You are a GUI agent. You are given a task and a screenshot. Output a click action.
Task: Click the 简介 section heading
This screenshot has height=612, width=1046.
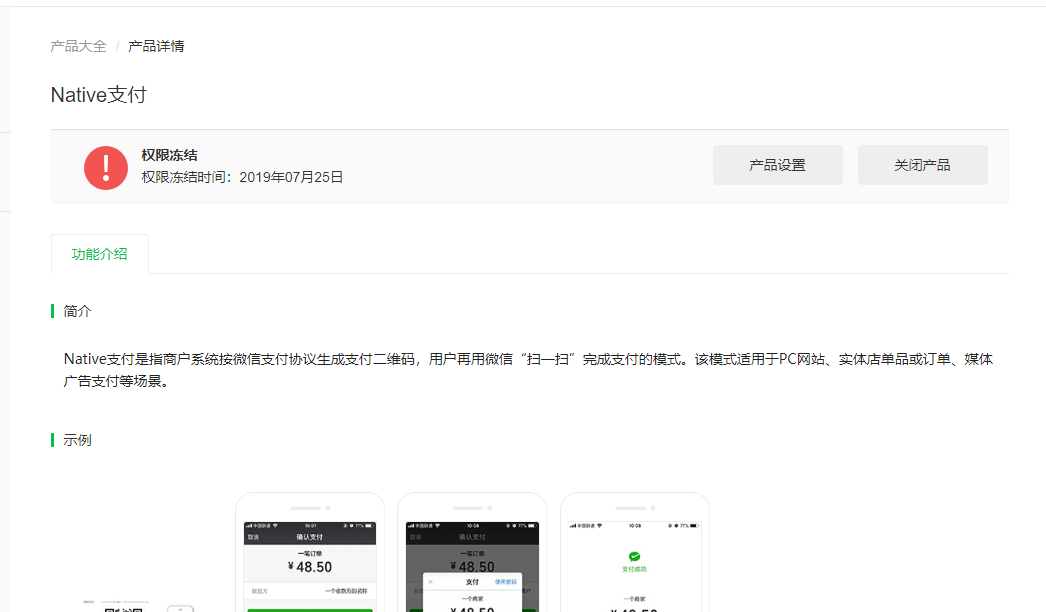[77, 311]
